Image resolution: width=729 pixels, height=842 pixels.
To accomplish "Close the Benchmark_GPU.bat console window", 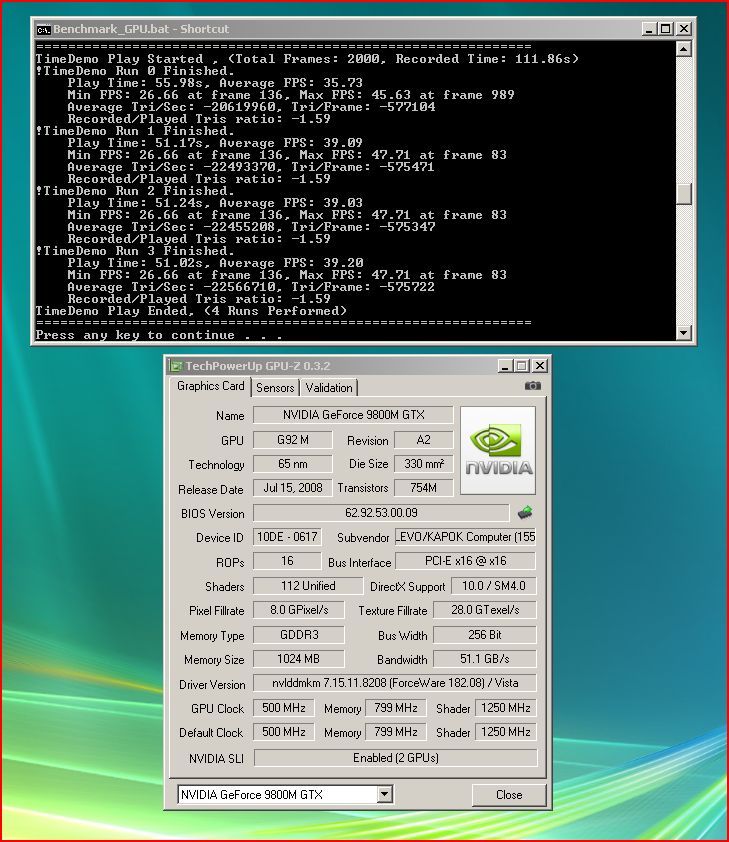I will 683,29.
